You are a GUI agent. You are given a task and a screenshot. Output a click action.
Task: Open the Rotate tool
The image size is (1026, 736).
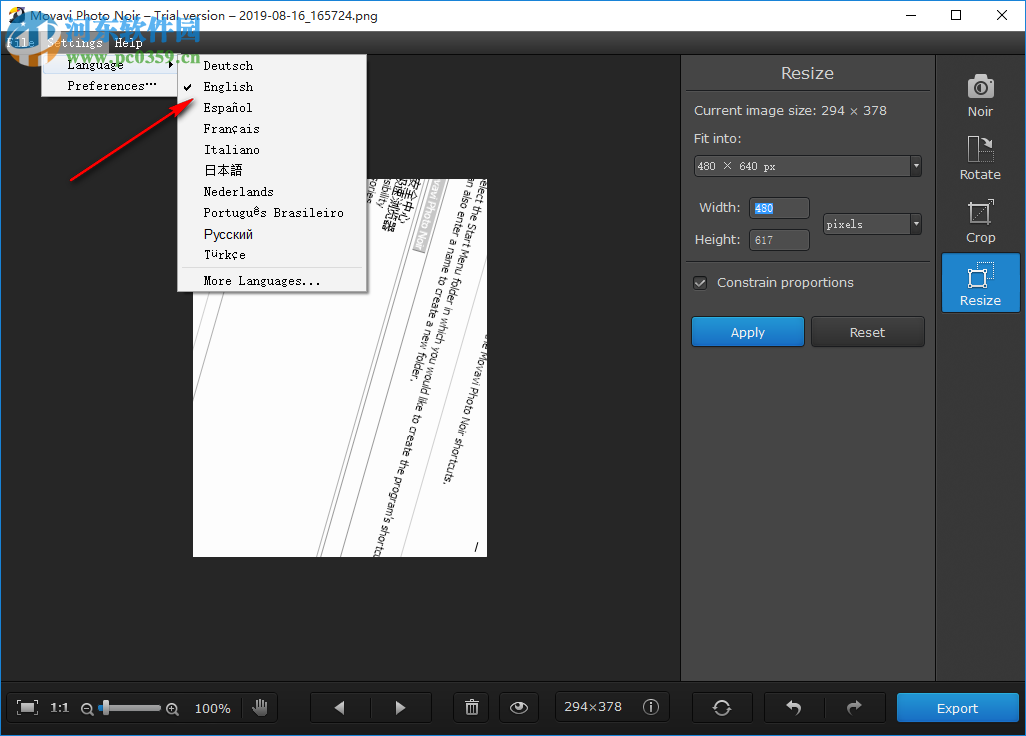979,158
